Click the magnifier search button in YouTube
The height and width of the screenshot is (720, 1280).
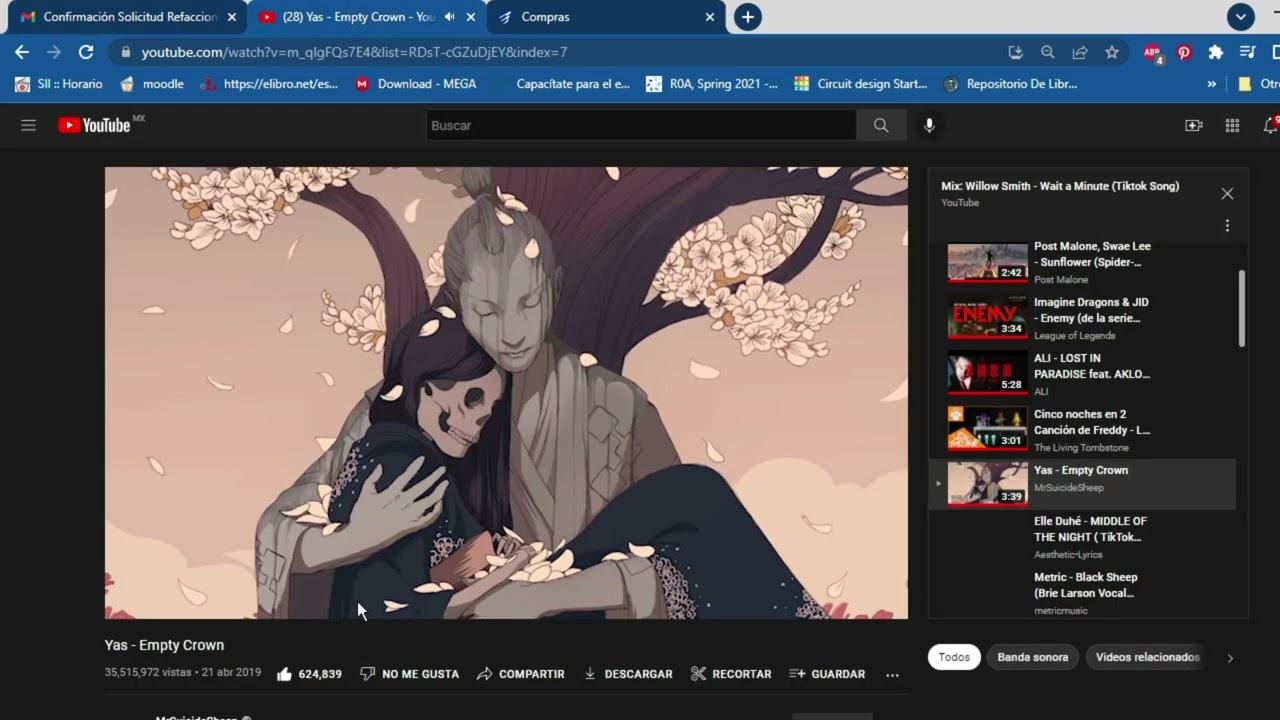(x=881, y=125)
